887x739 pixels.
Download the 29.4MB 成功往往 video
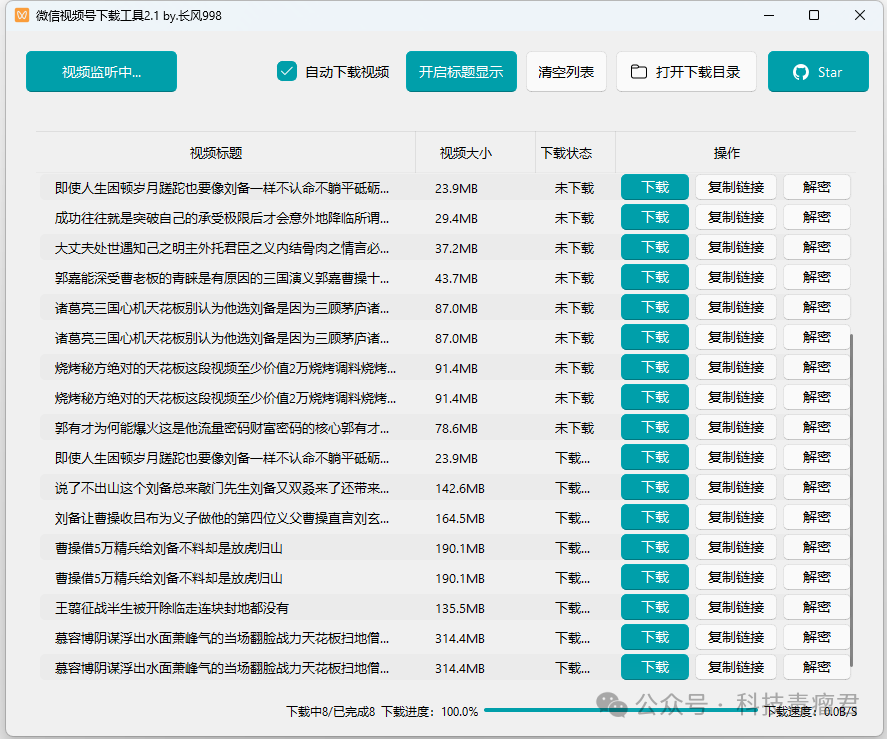click(655, 217)
